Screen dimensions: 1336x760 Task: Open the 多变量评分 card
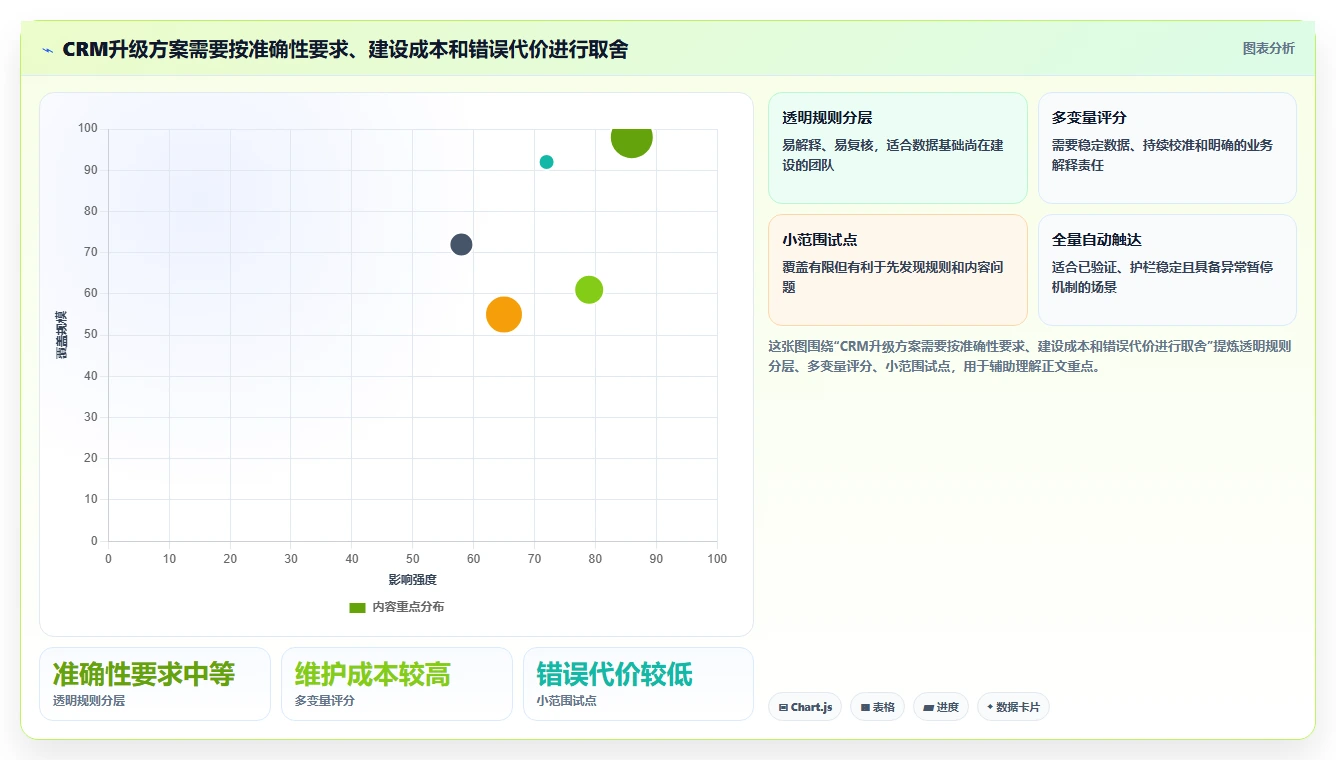point(1167,148)
